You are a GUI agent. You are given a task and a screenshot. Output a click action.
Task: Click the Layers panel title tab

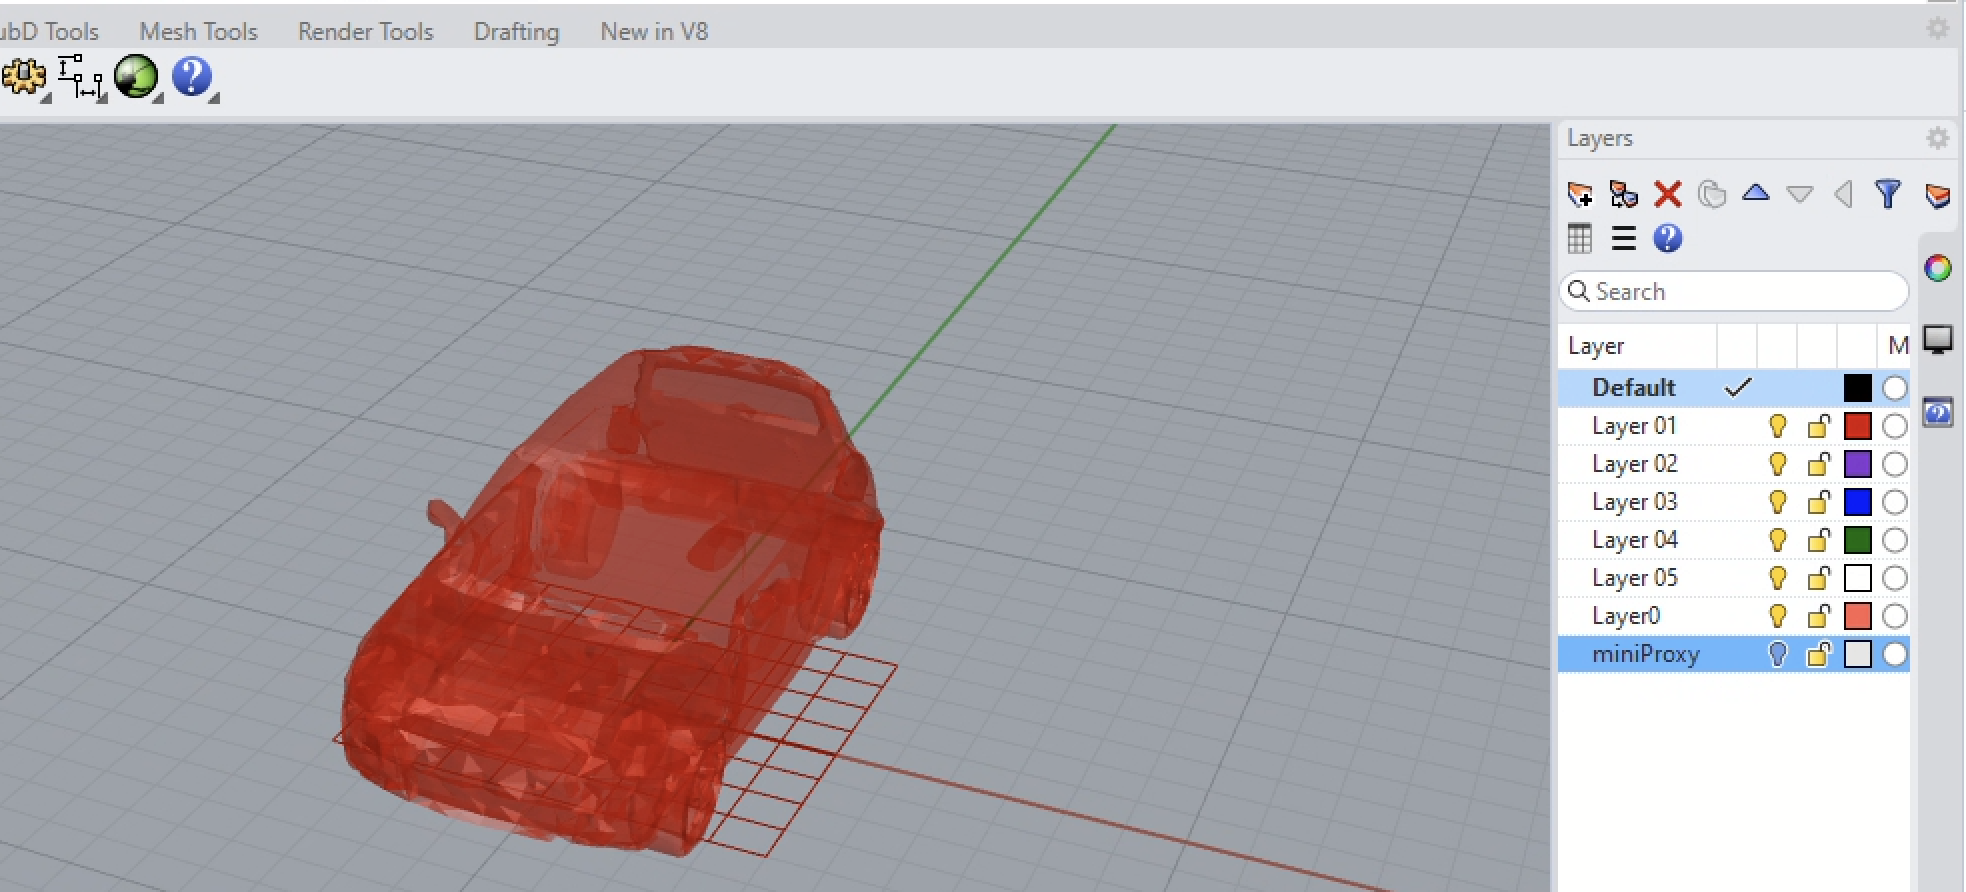click(1599, 138)
